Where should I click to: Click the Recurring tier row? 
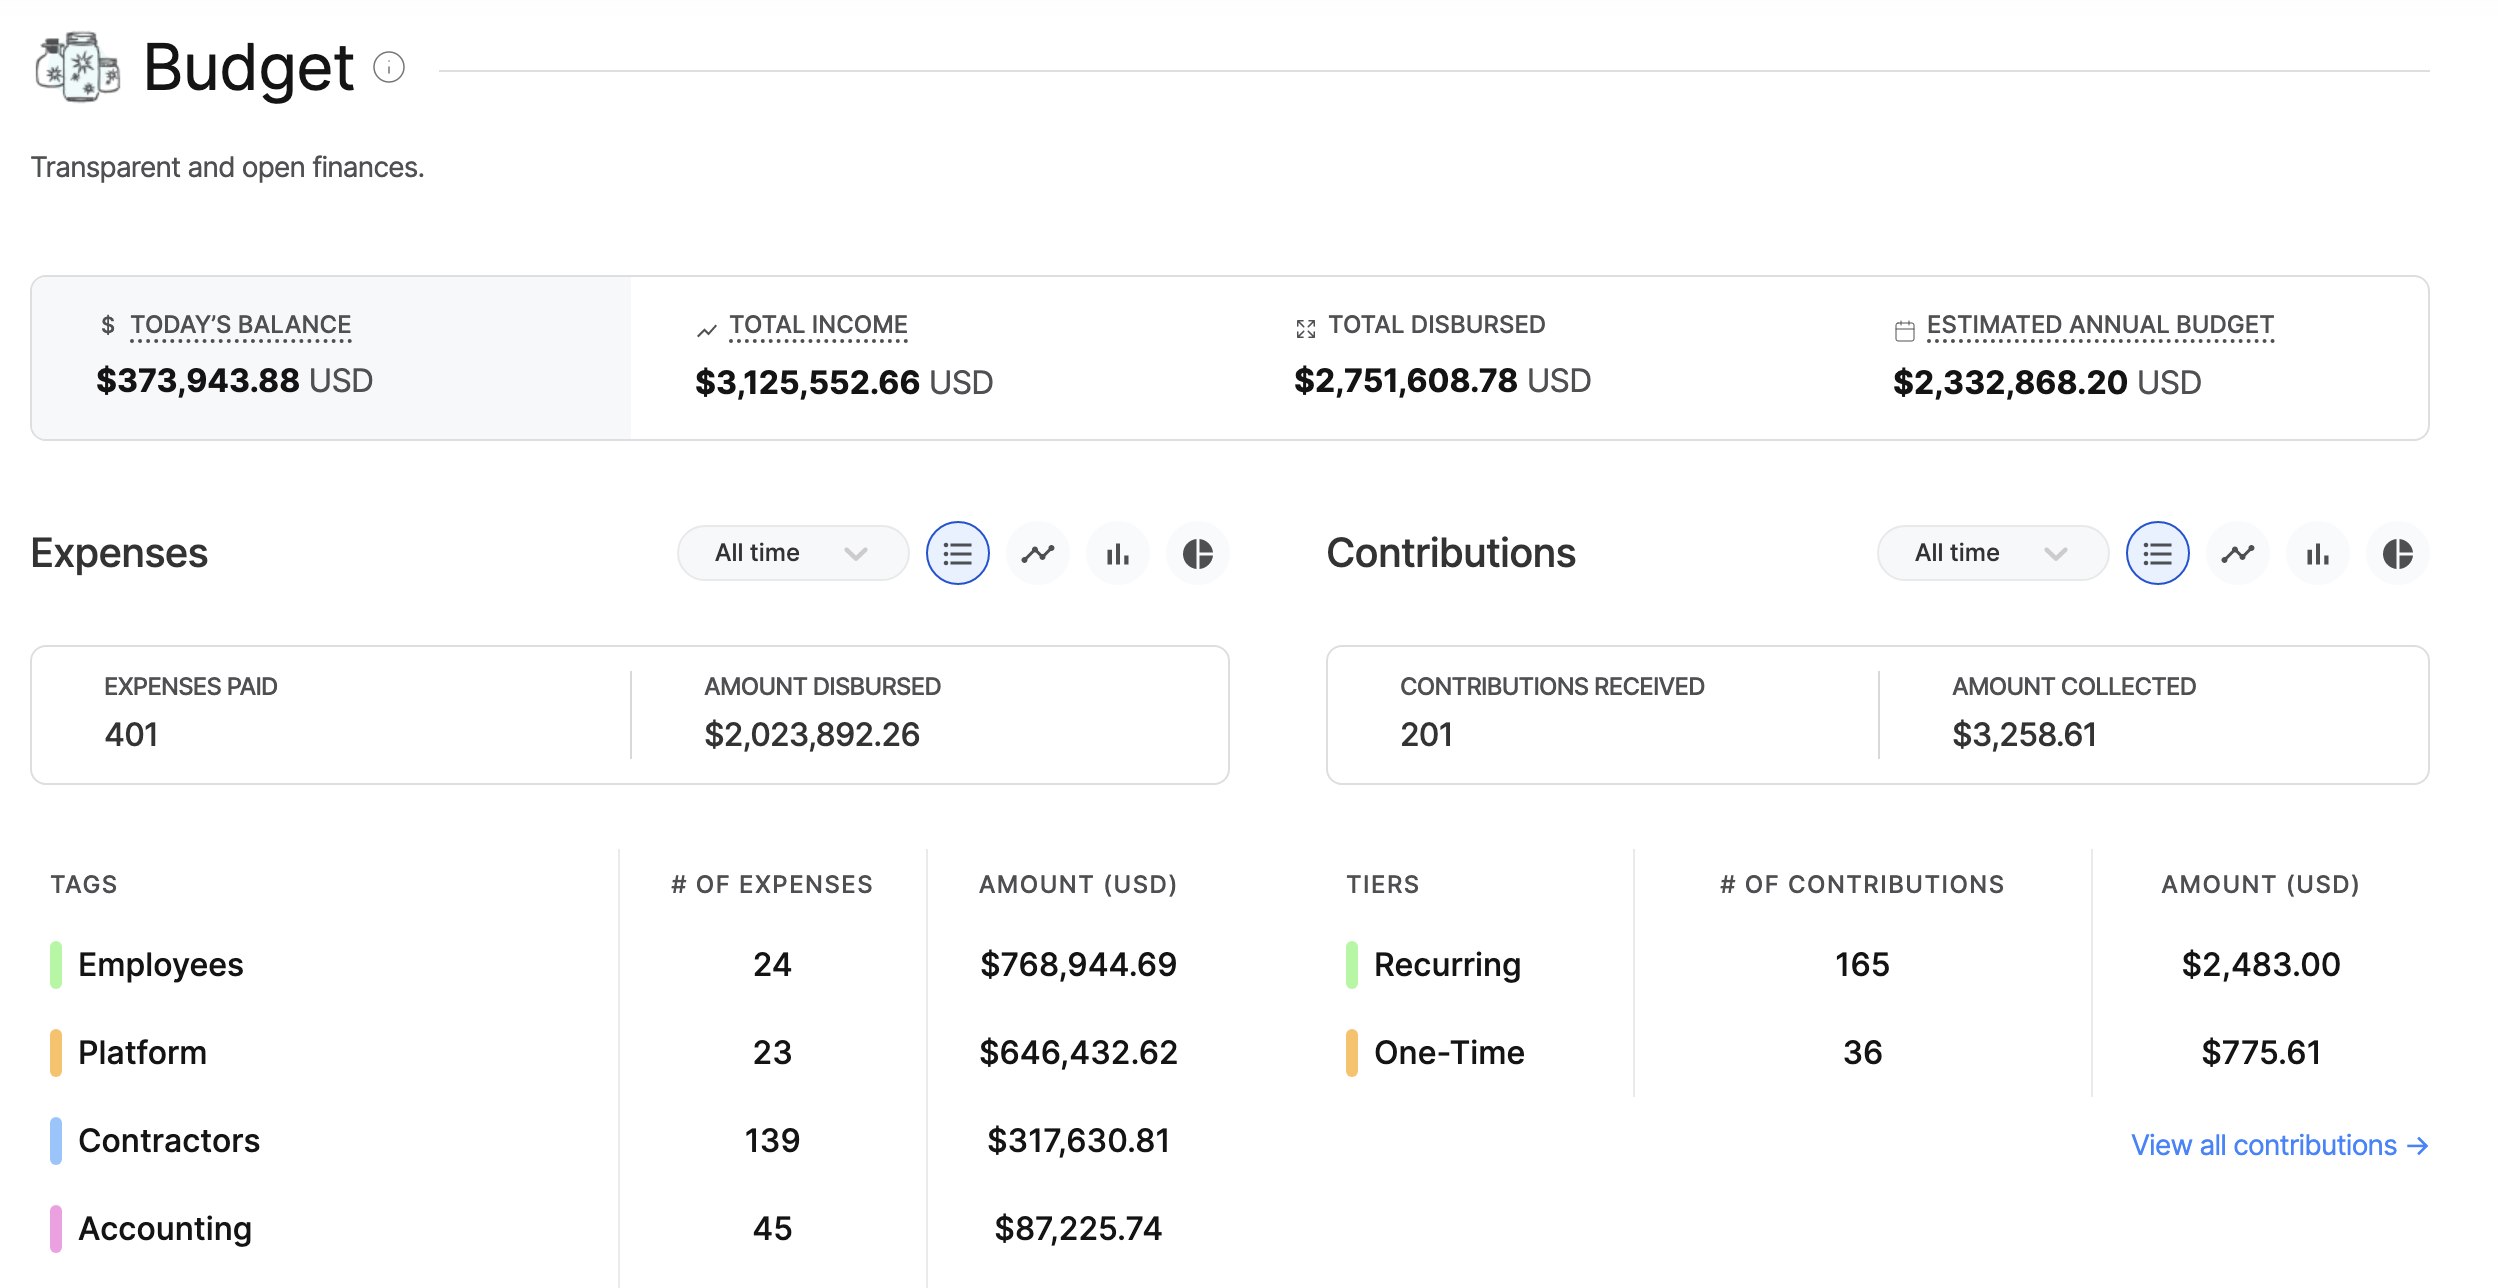click(1446, 964)
